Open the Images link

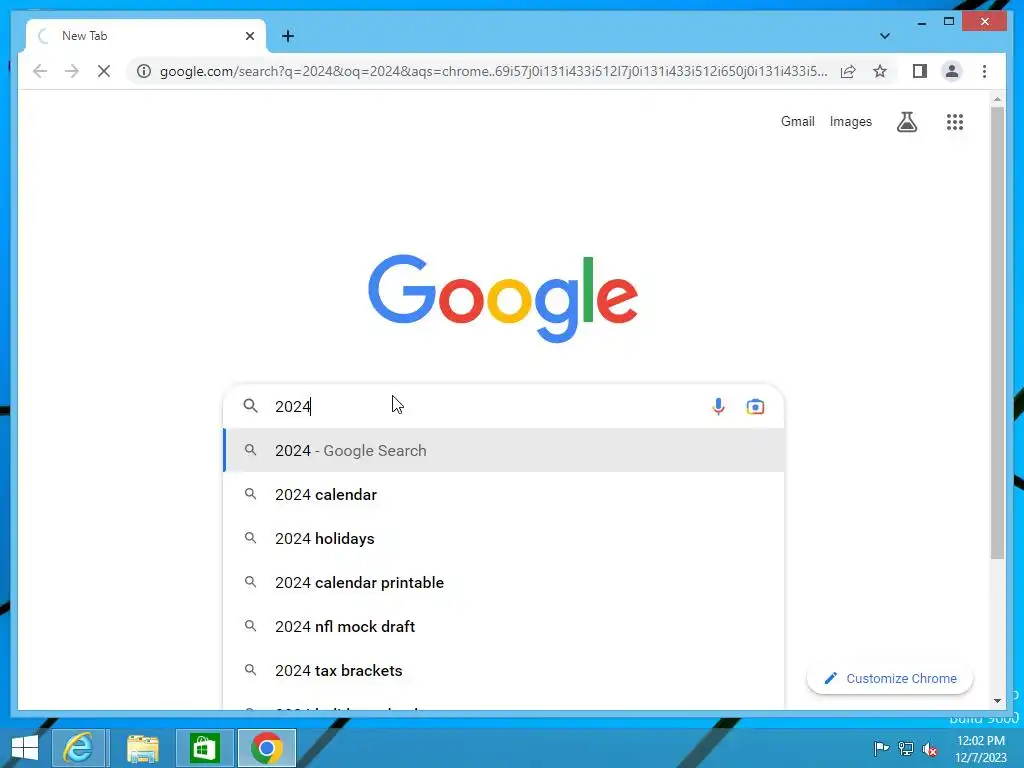(x=850, y=121)
